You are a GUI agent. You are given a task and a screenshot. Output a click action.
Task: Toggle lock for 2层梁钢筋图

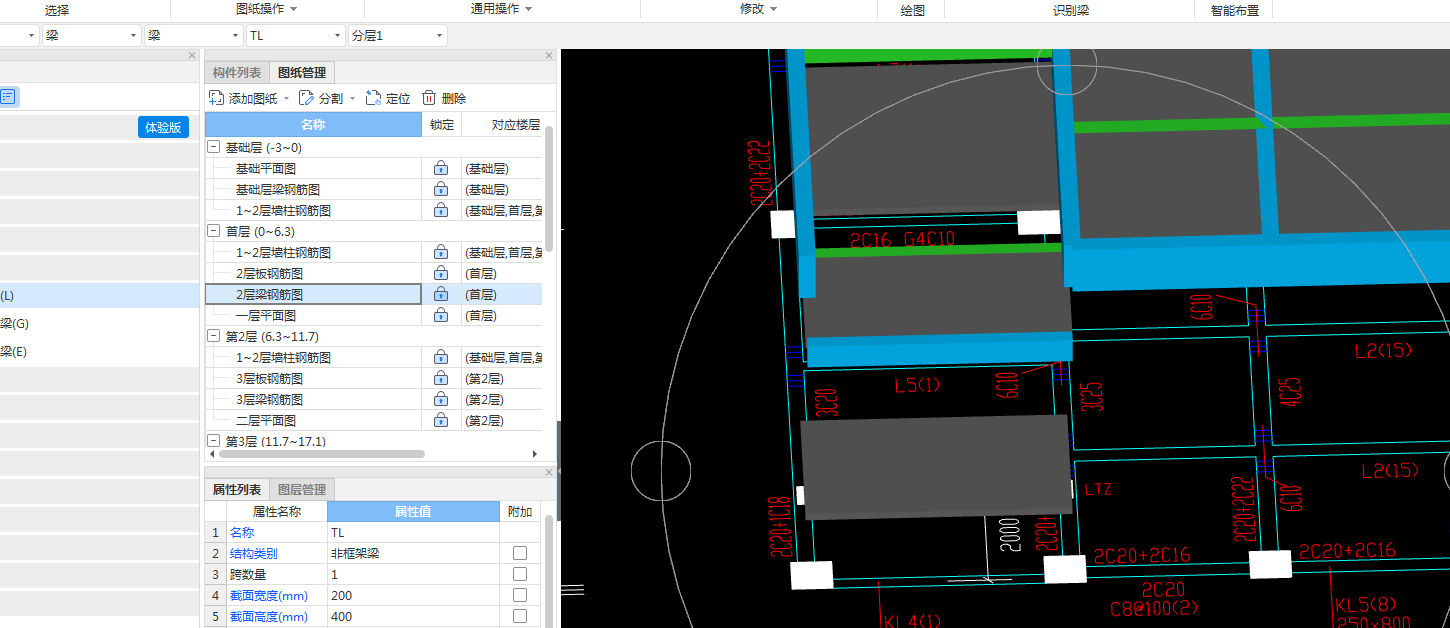tap(440, 295)
